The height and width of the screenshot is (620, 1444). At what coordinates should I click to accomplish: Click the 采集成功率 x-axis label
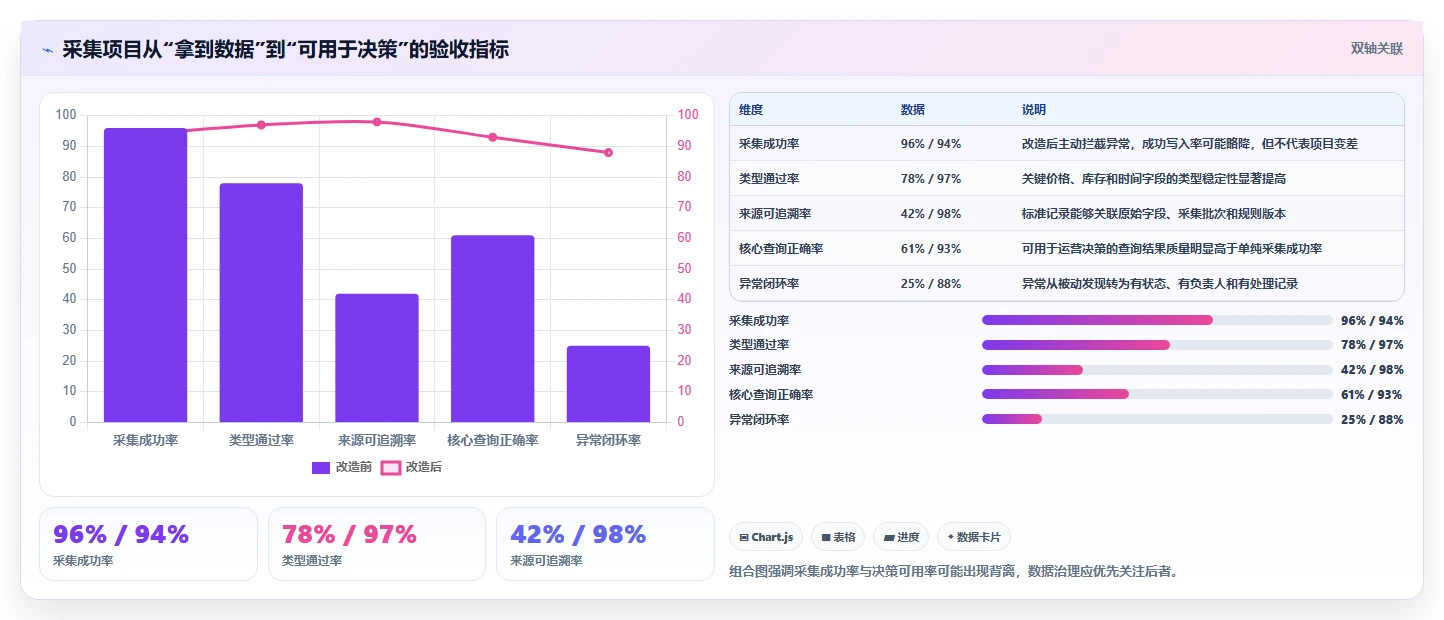pos(145,440)
